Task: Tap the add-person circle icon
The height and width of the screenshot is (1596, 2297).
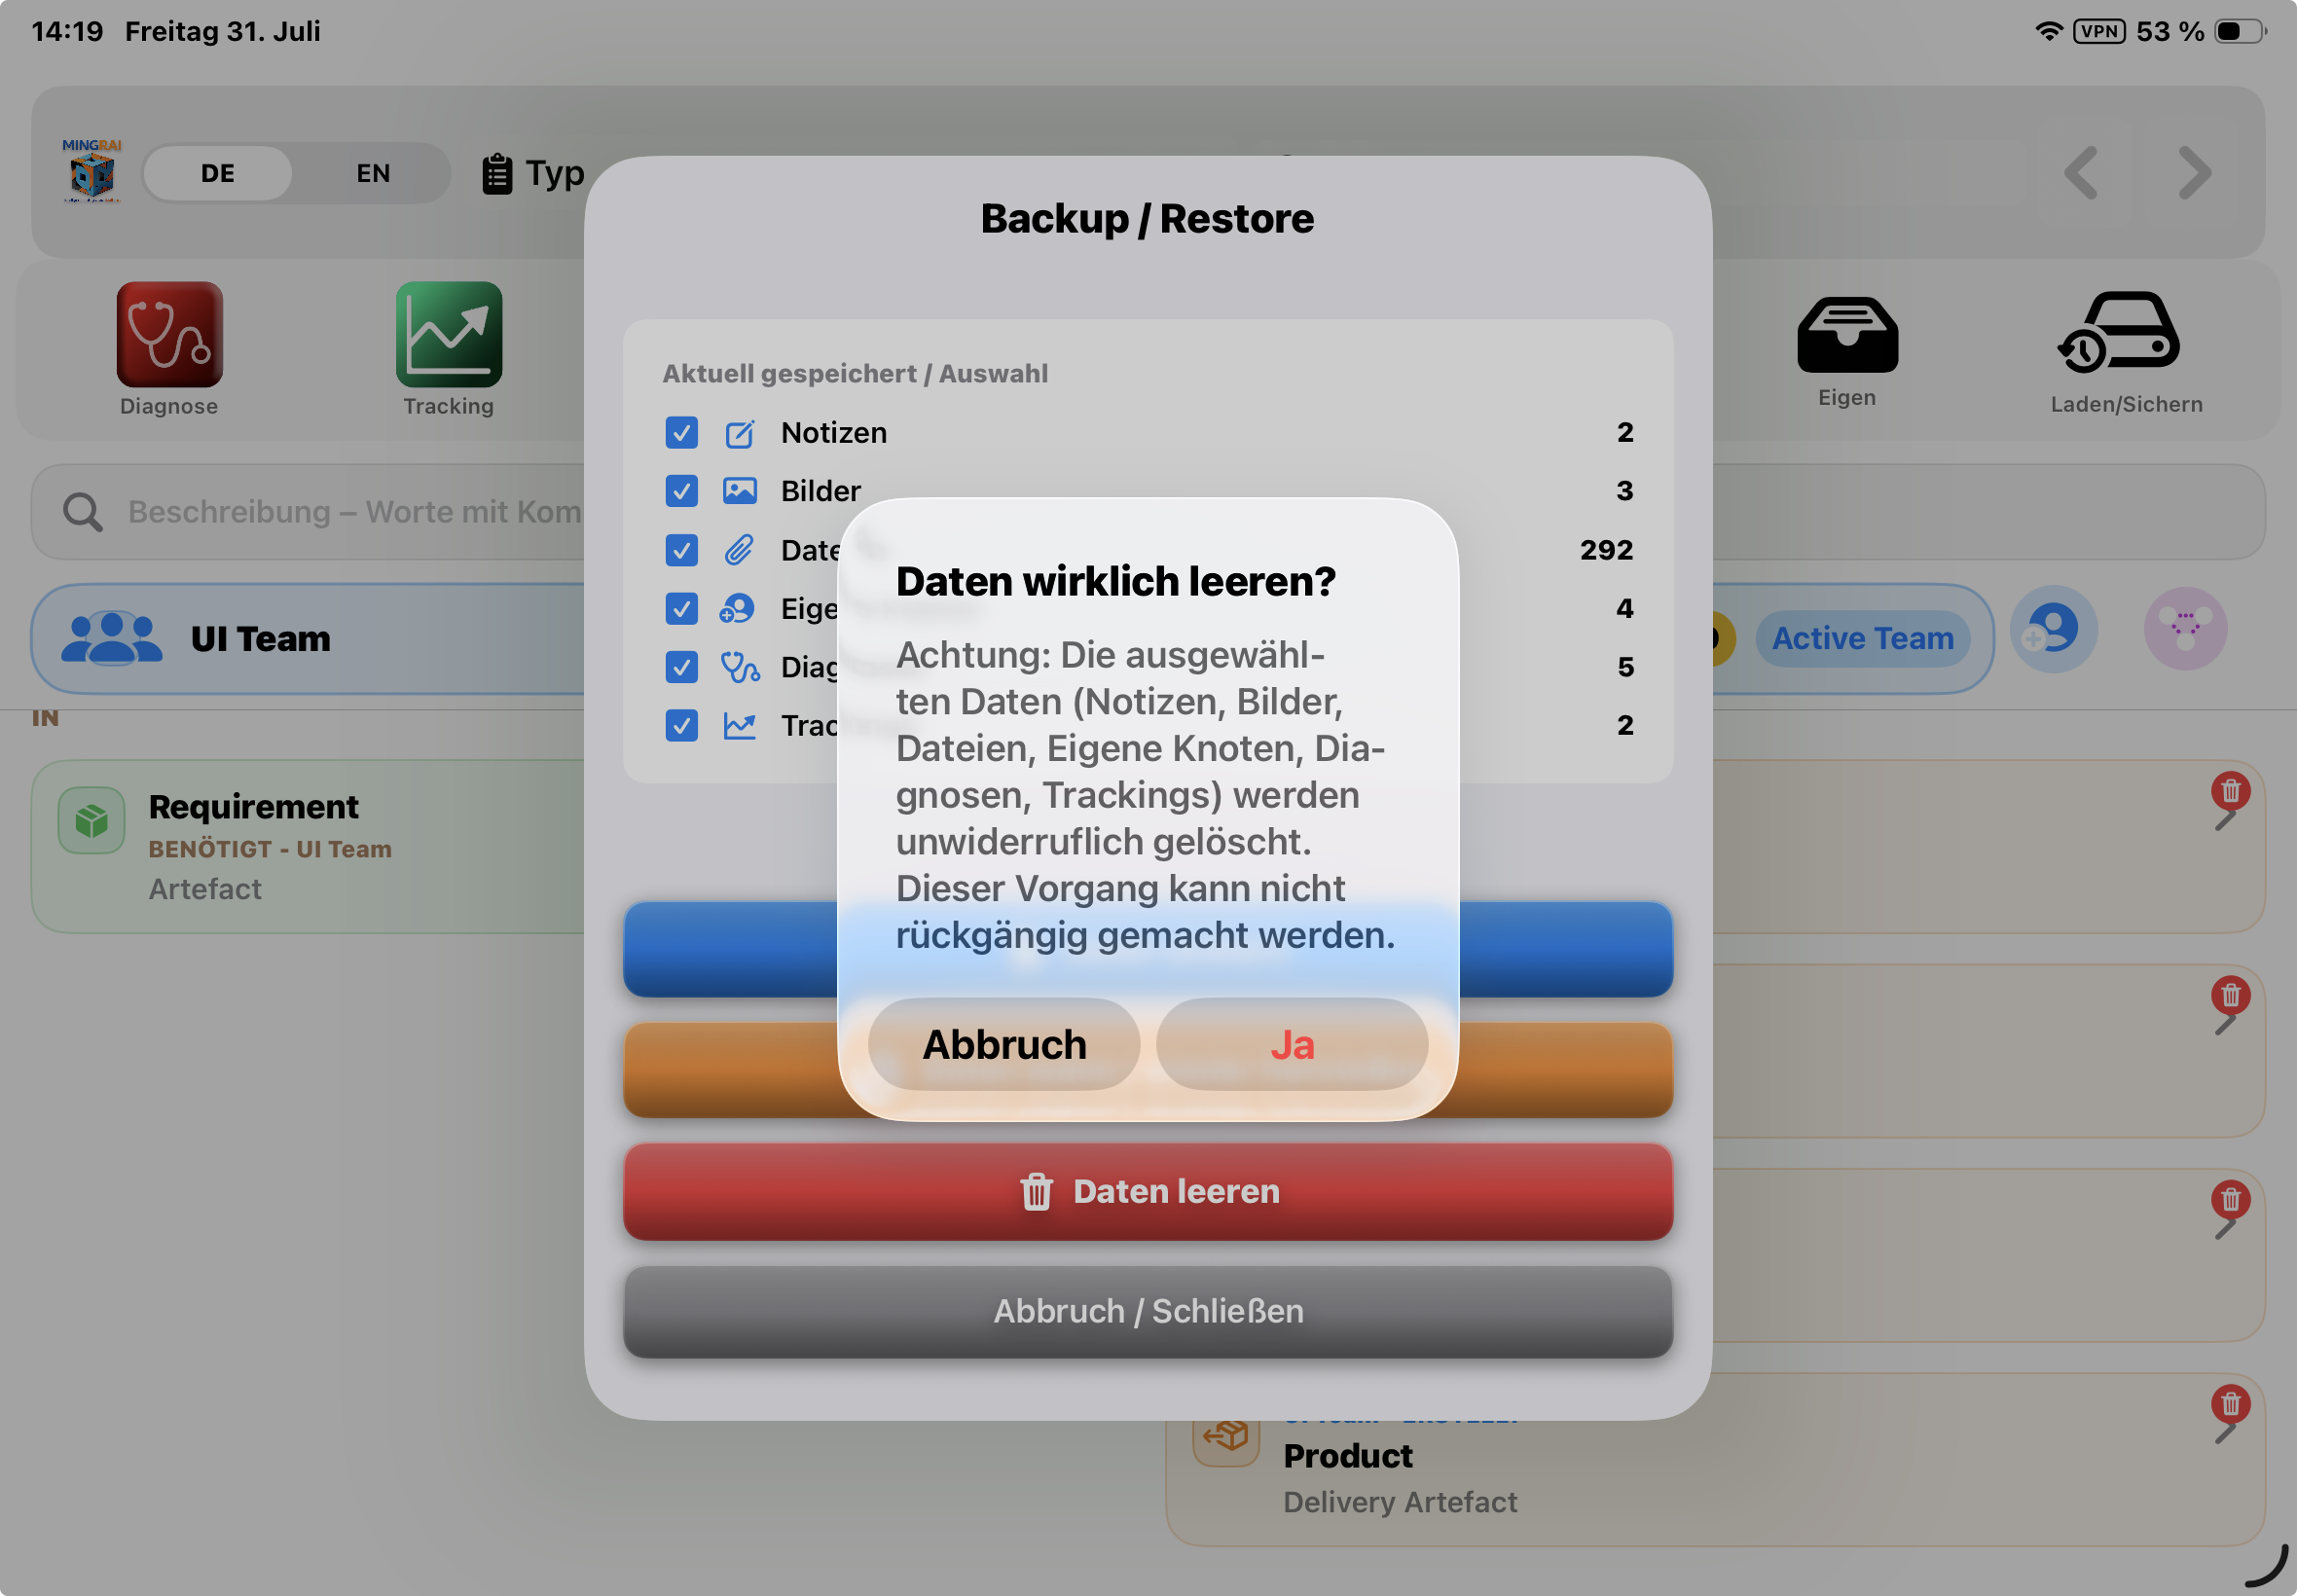Action: (x=2053, y=630)
